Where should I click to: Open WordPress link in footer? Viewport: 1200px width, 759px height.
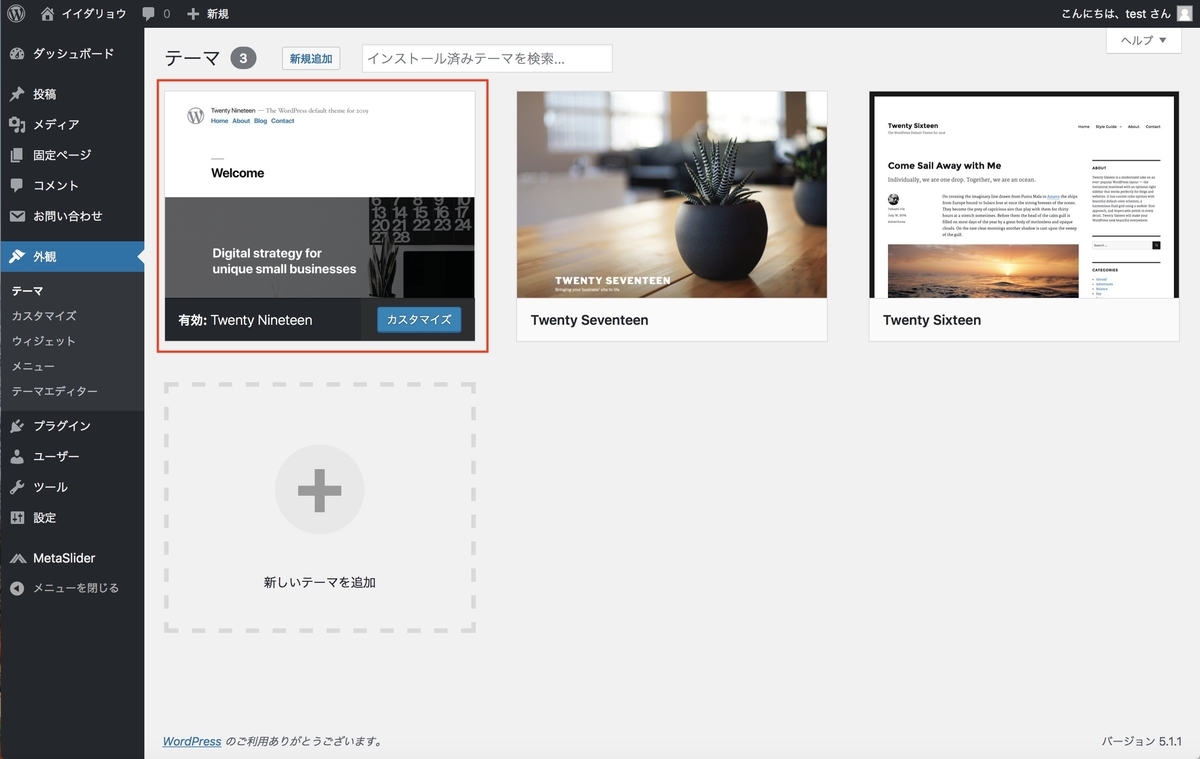[x=192, y=741]
